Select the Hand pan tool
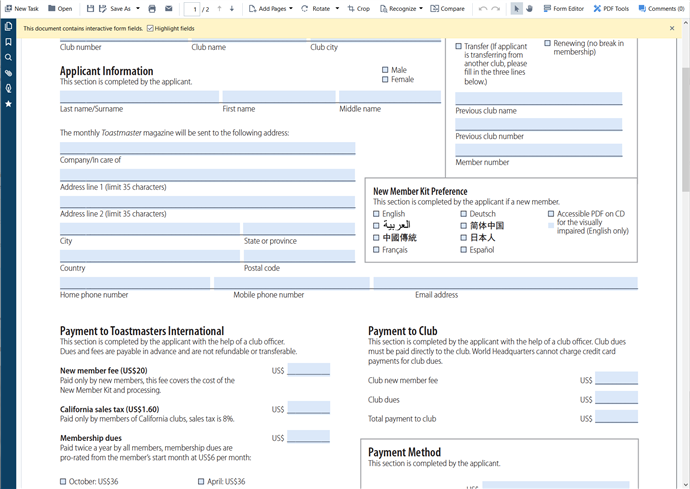The image size is (690, 489). coord(529,8)
